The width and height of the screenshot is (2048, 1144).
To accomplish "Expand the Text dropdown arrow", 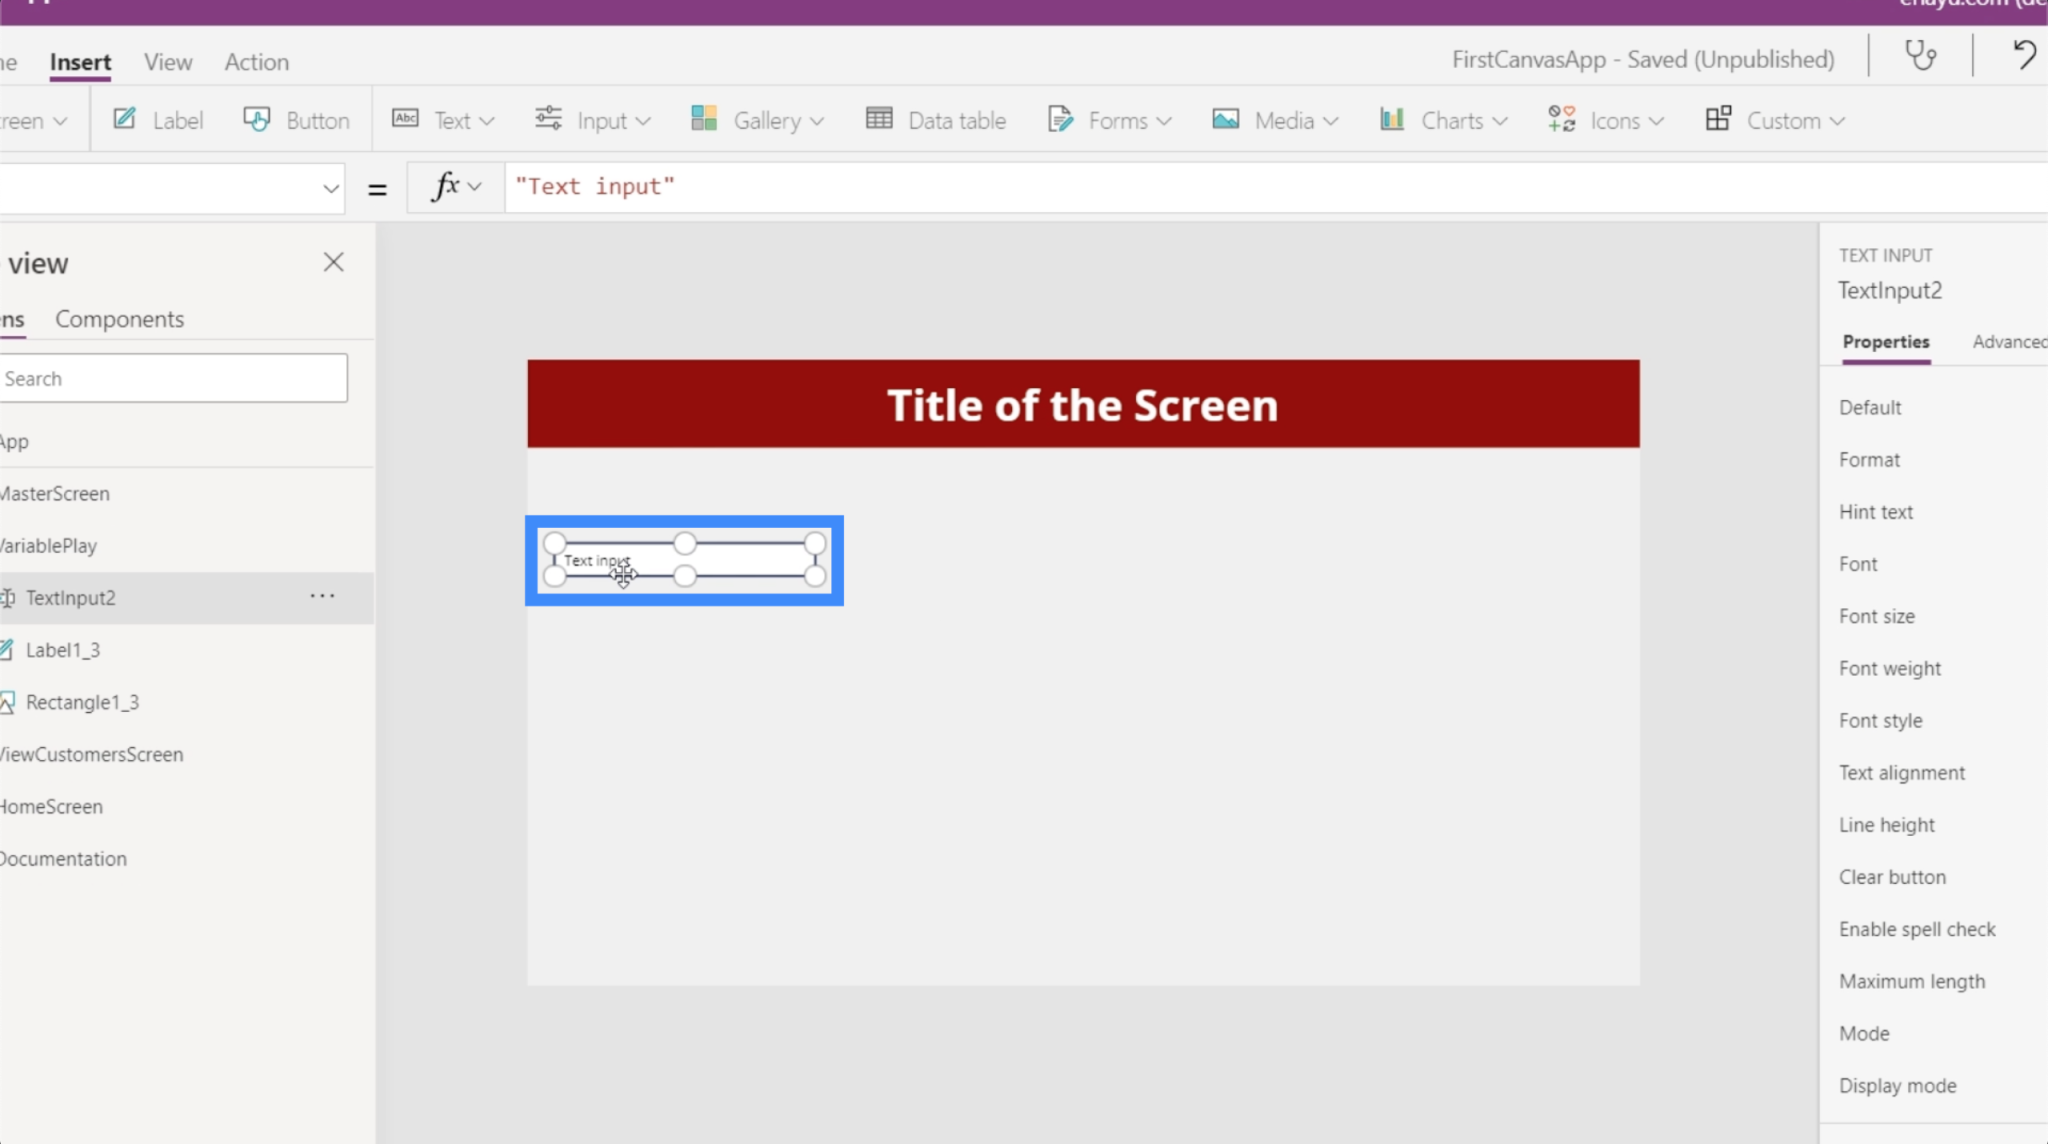I will pos(487,121).
